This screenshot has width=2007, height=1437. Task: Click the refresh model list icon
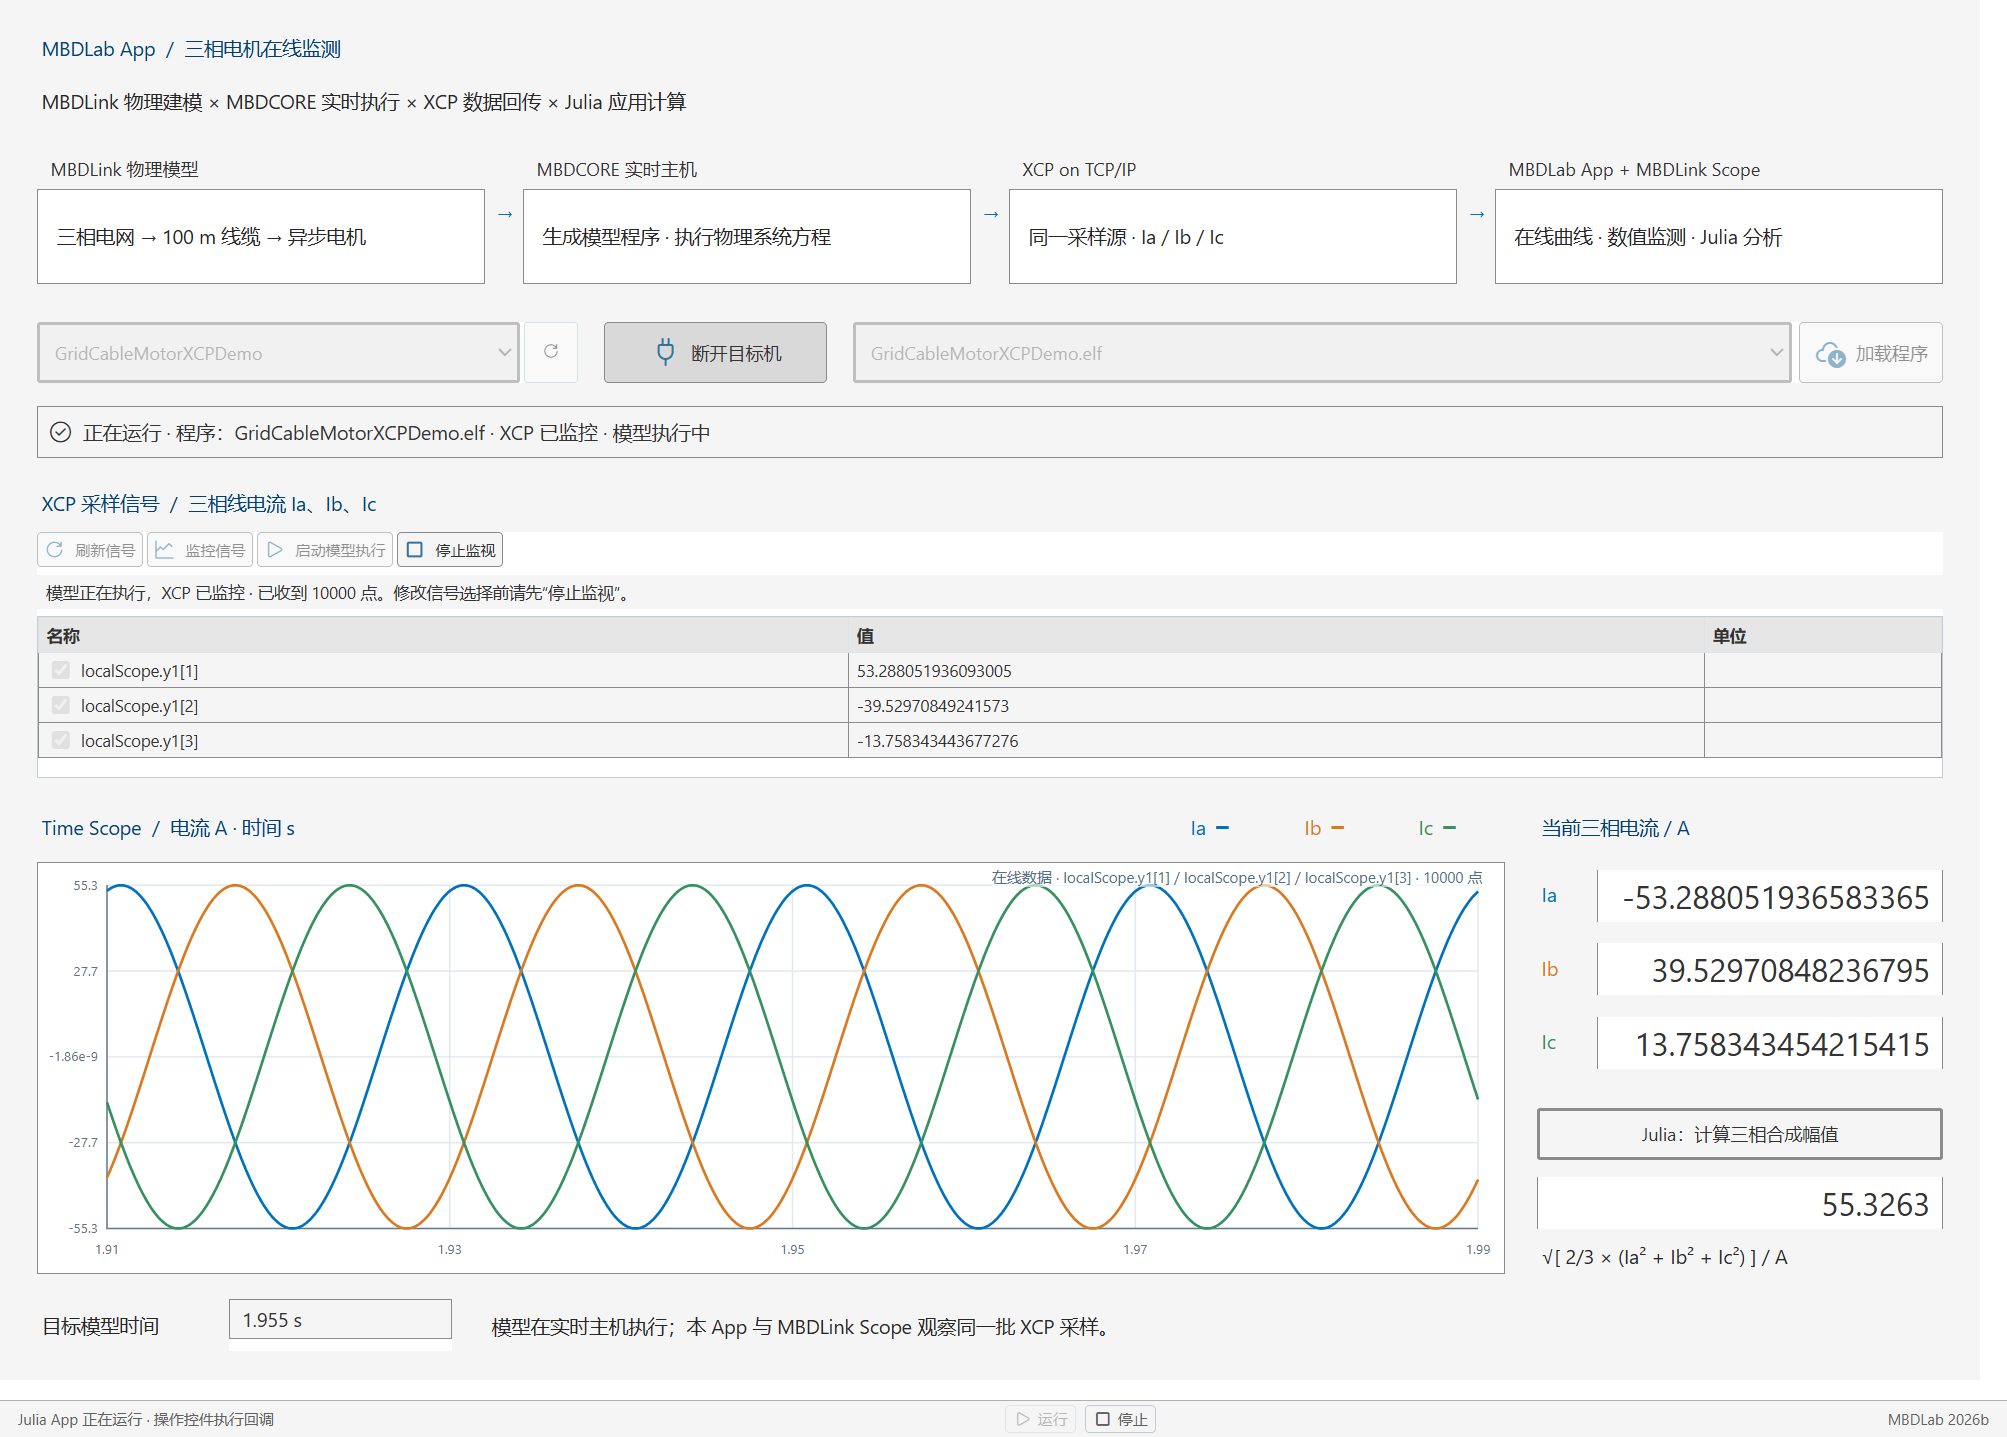pos(551,352)
